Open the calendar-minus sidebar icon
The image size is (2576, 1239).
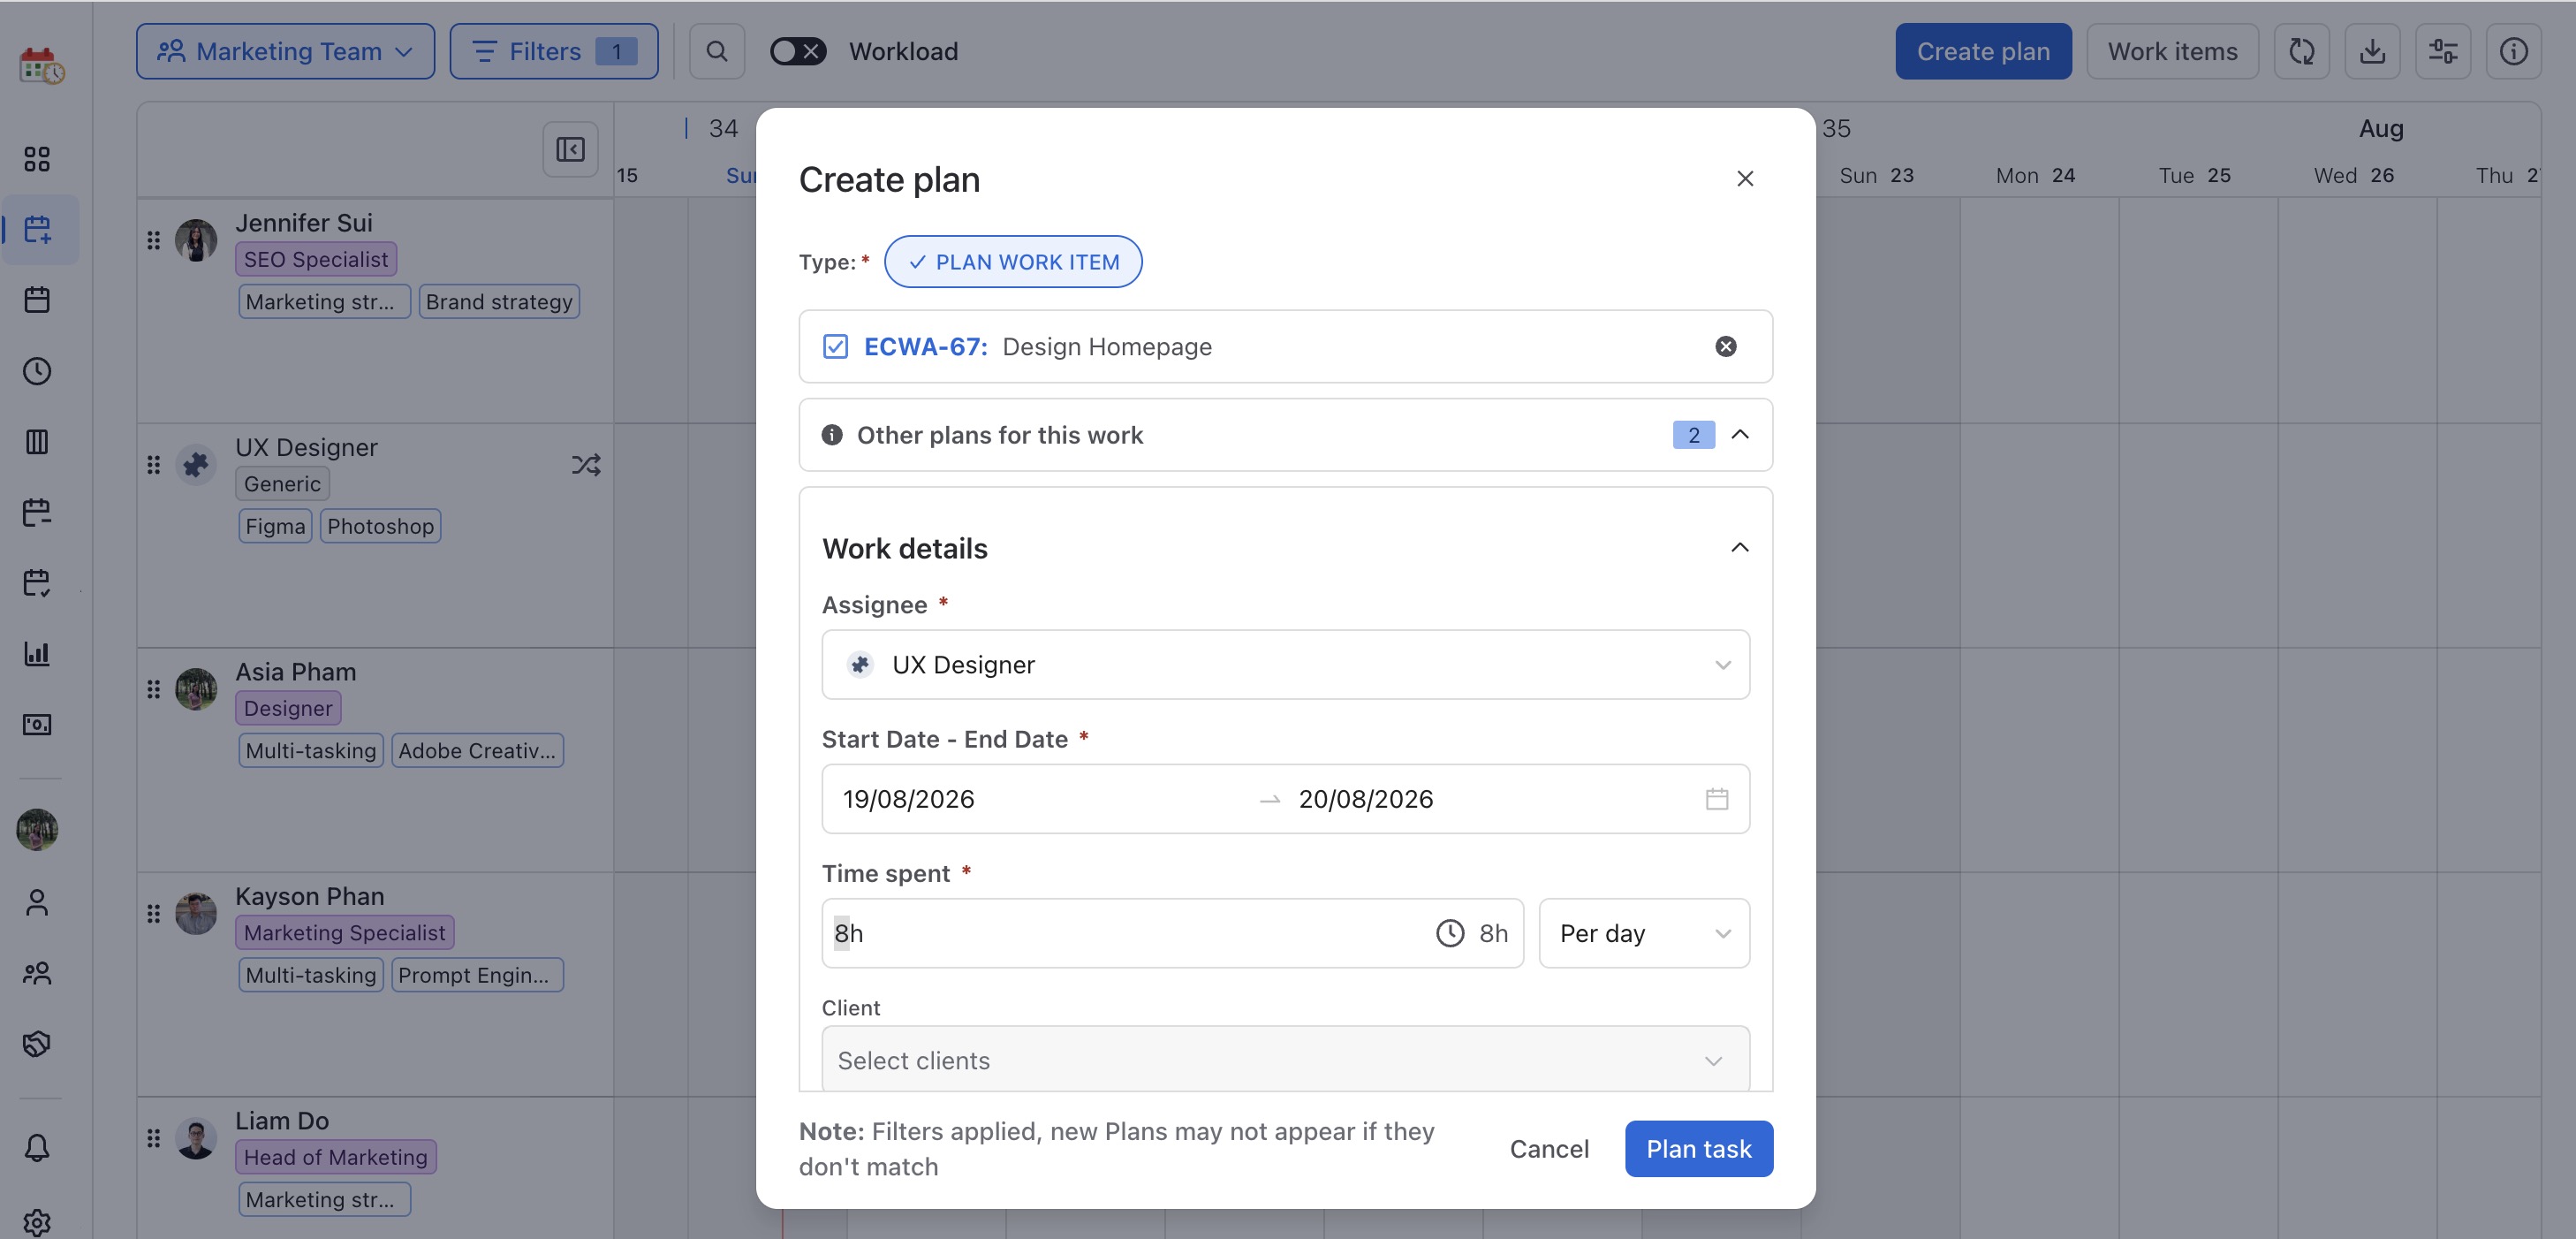pyautogui.click(x=37, y=512)
